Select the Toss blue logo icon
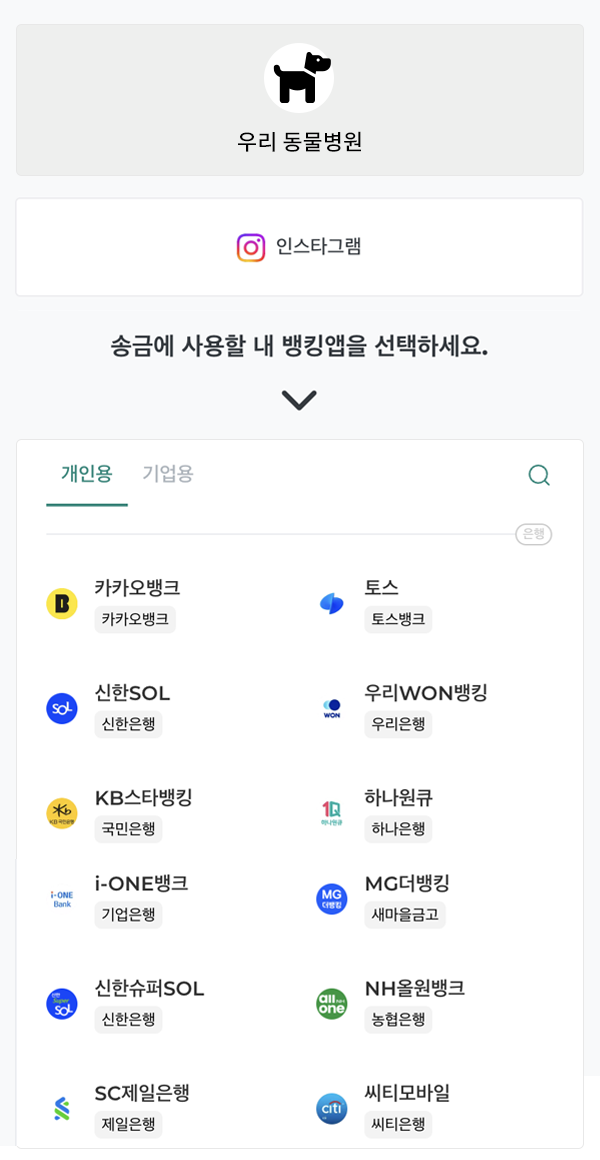 pos(332,603)
